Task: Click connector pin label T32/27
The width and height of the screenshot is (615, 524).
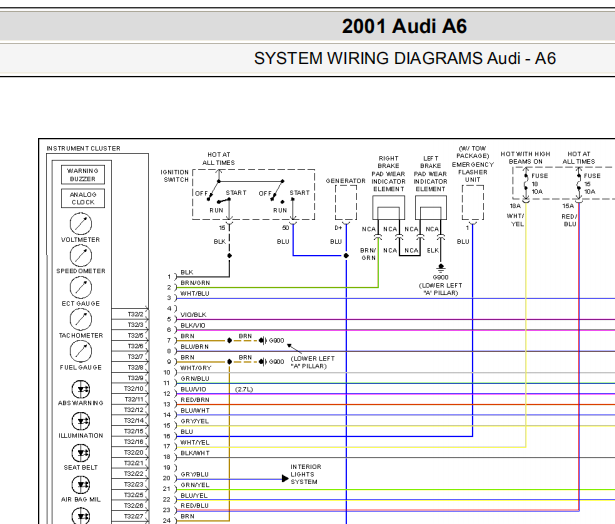Action: 134,516
